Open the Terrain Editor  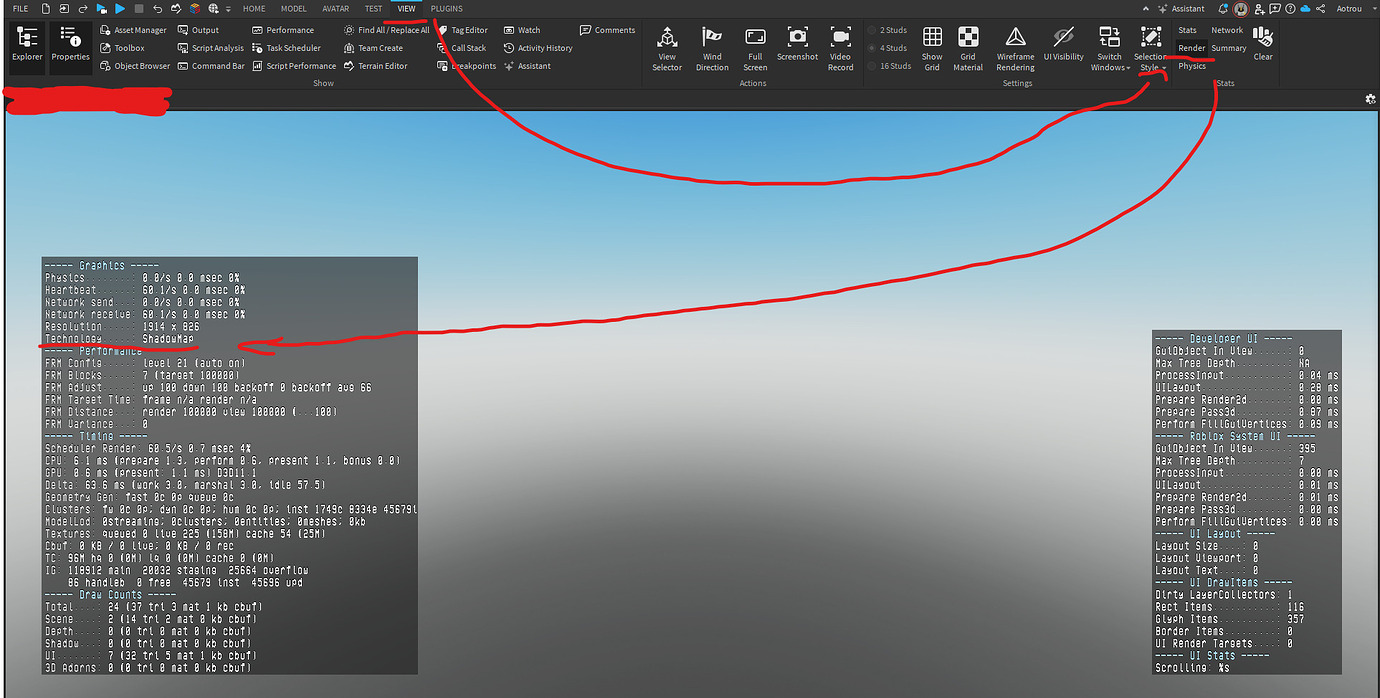(375, 66)
